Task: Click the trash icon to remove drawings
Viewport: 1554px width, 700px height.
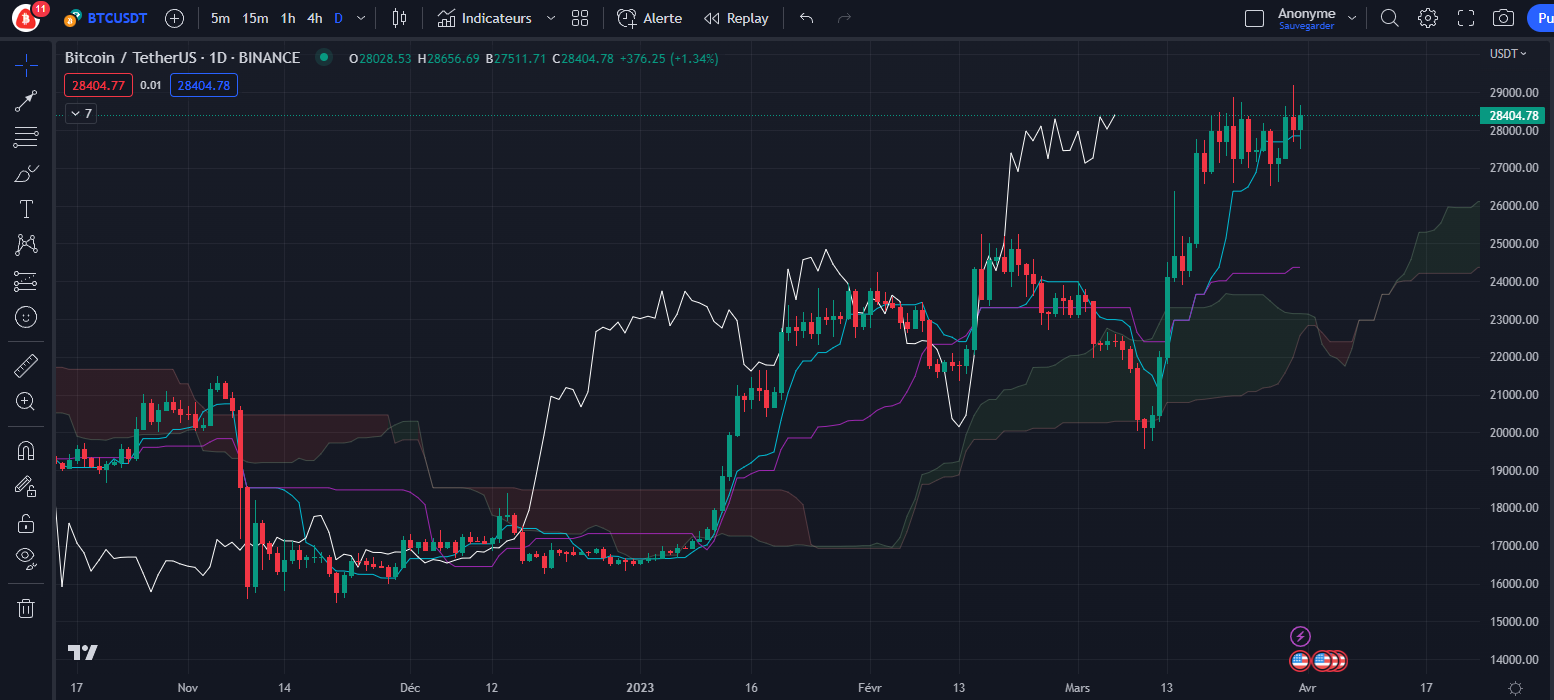Action: tap(25, 607)
